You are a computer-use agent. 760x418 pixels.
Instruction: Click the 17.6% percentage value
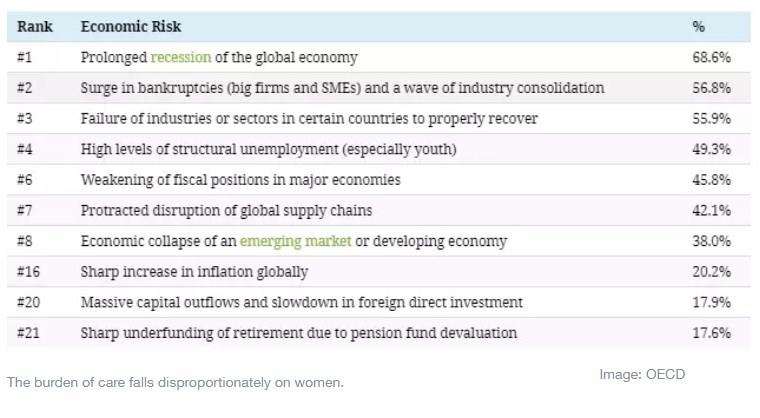point(711,333)
